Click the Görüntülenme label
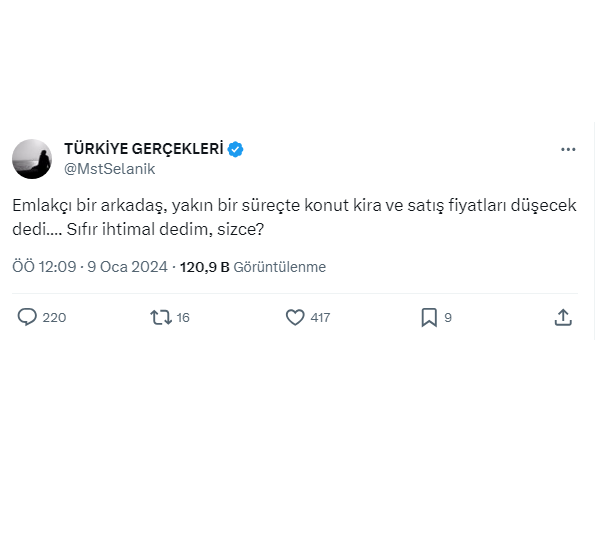Screen dimensions: 609x537 click(x=279, y=267)
